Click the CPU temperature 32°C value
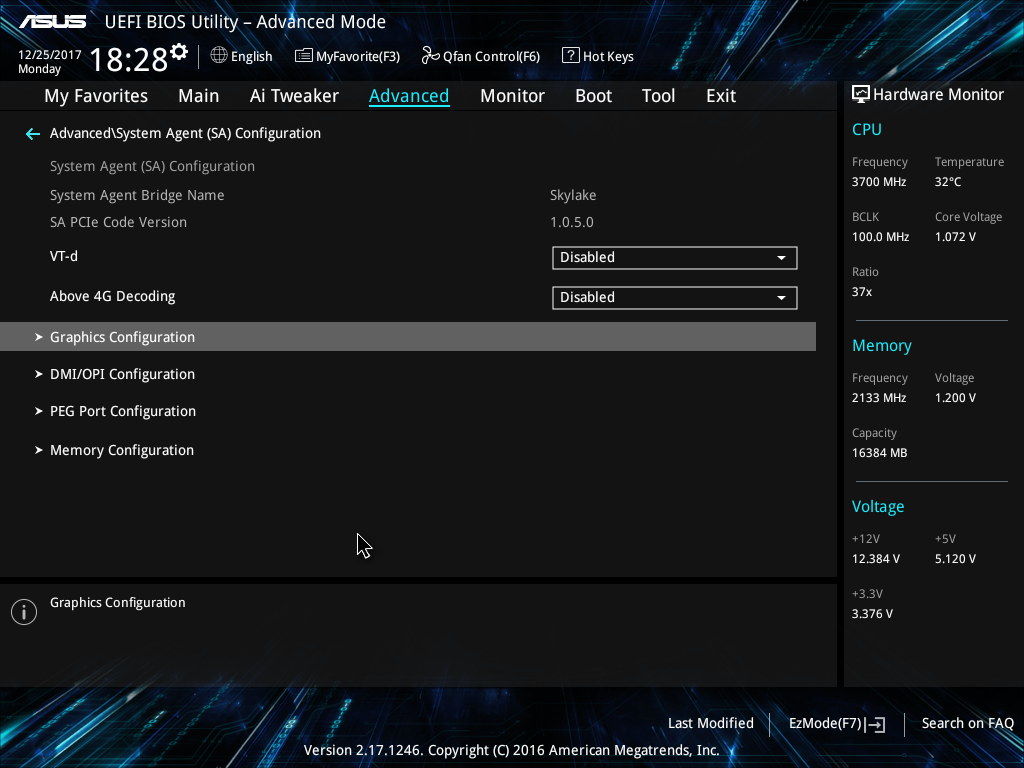The image size is (1024, 768). click(x=948, y=182)
